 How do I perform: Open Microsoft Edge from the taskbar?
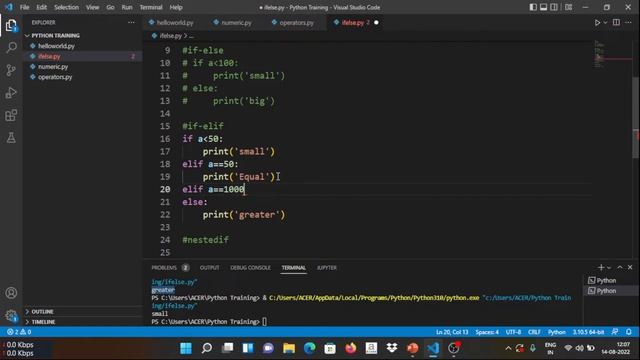[x=309, y=348]
